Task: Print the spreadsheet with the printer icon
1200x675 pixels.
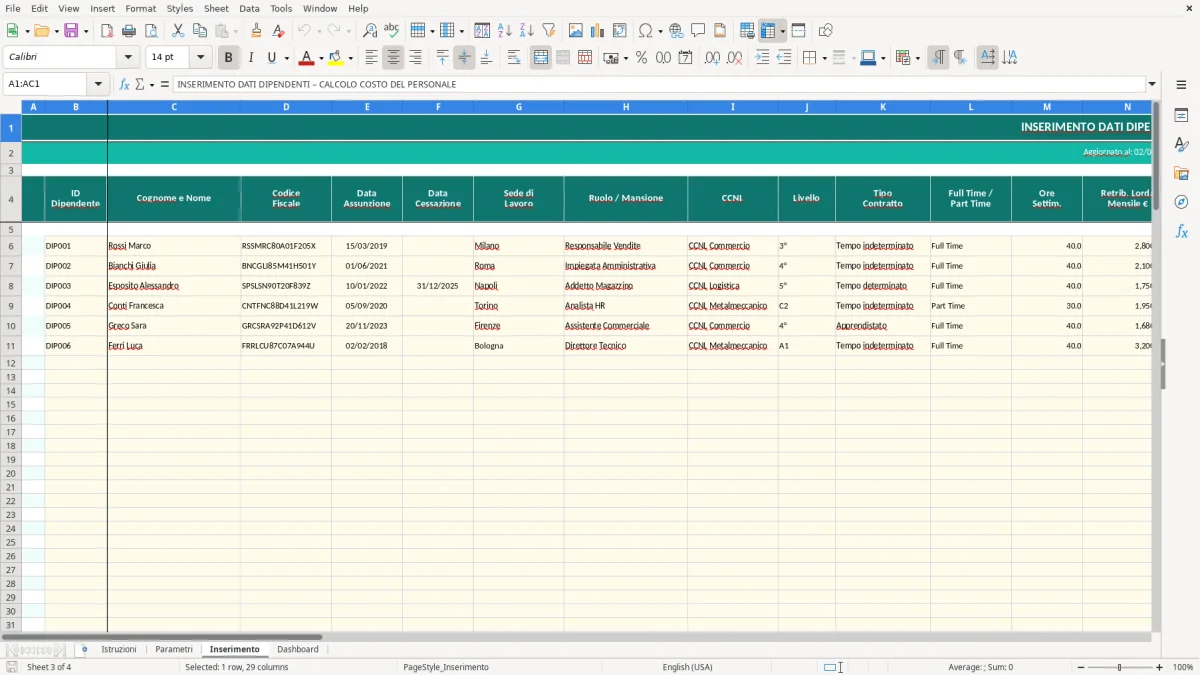Action: click(x=129, y=31)
